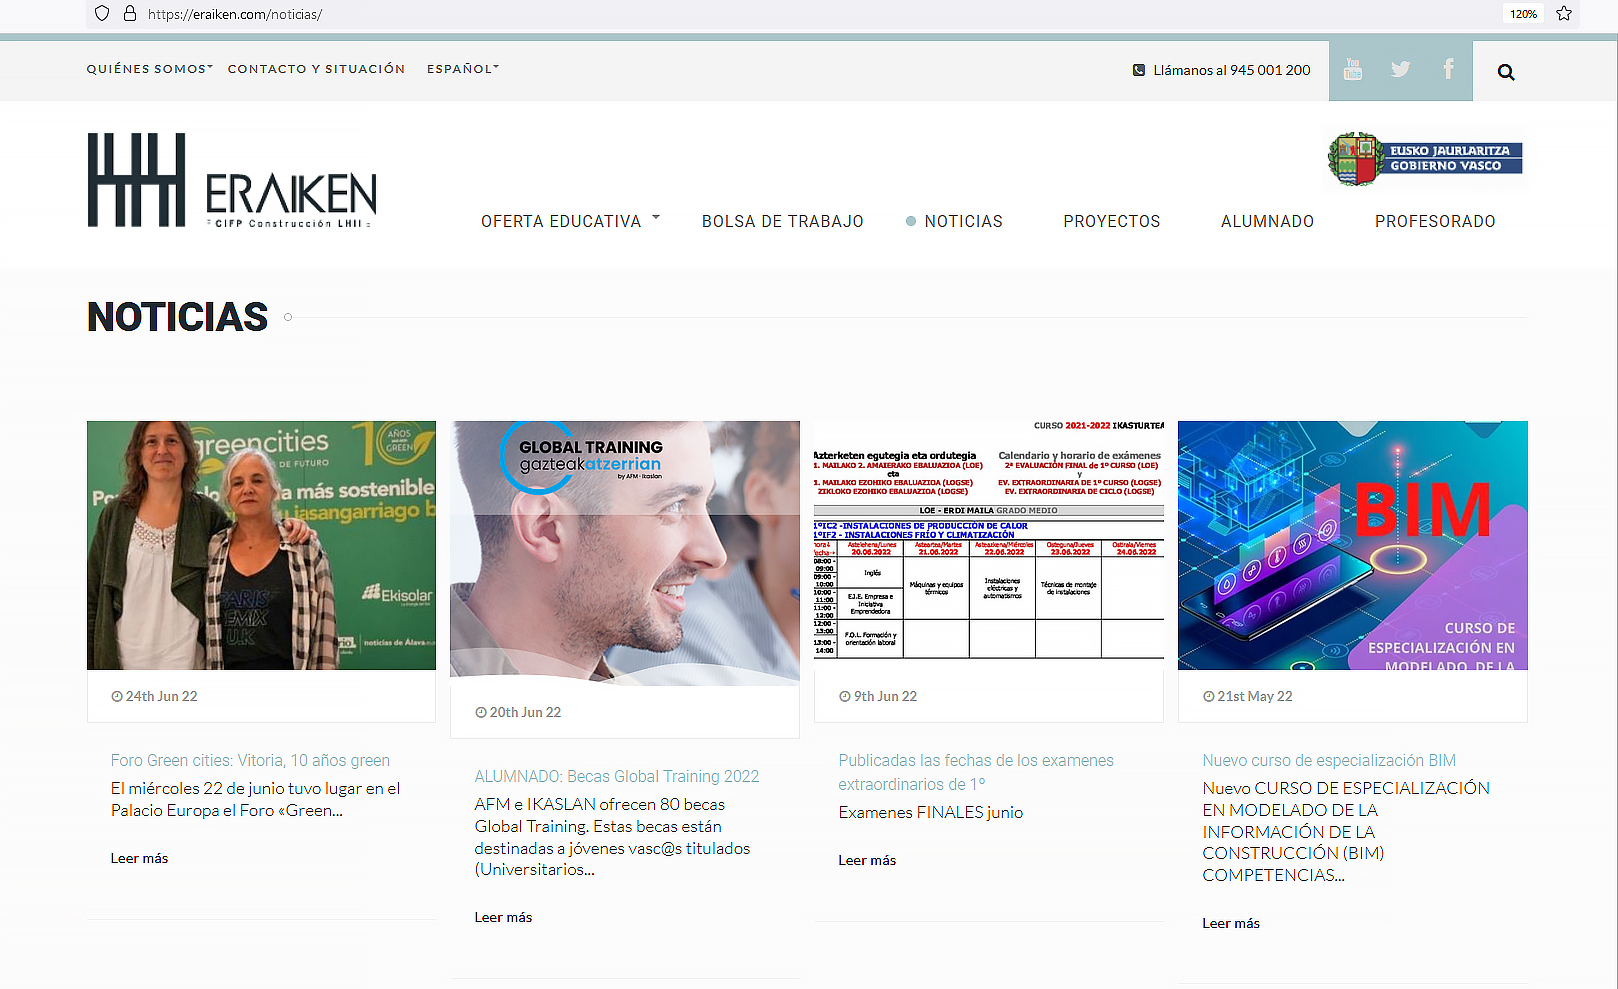Open the Facebook social icon
This screenshot has width=1618, height=989.
pos(1448,69)
